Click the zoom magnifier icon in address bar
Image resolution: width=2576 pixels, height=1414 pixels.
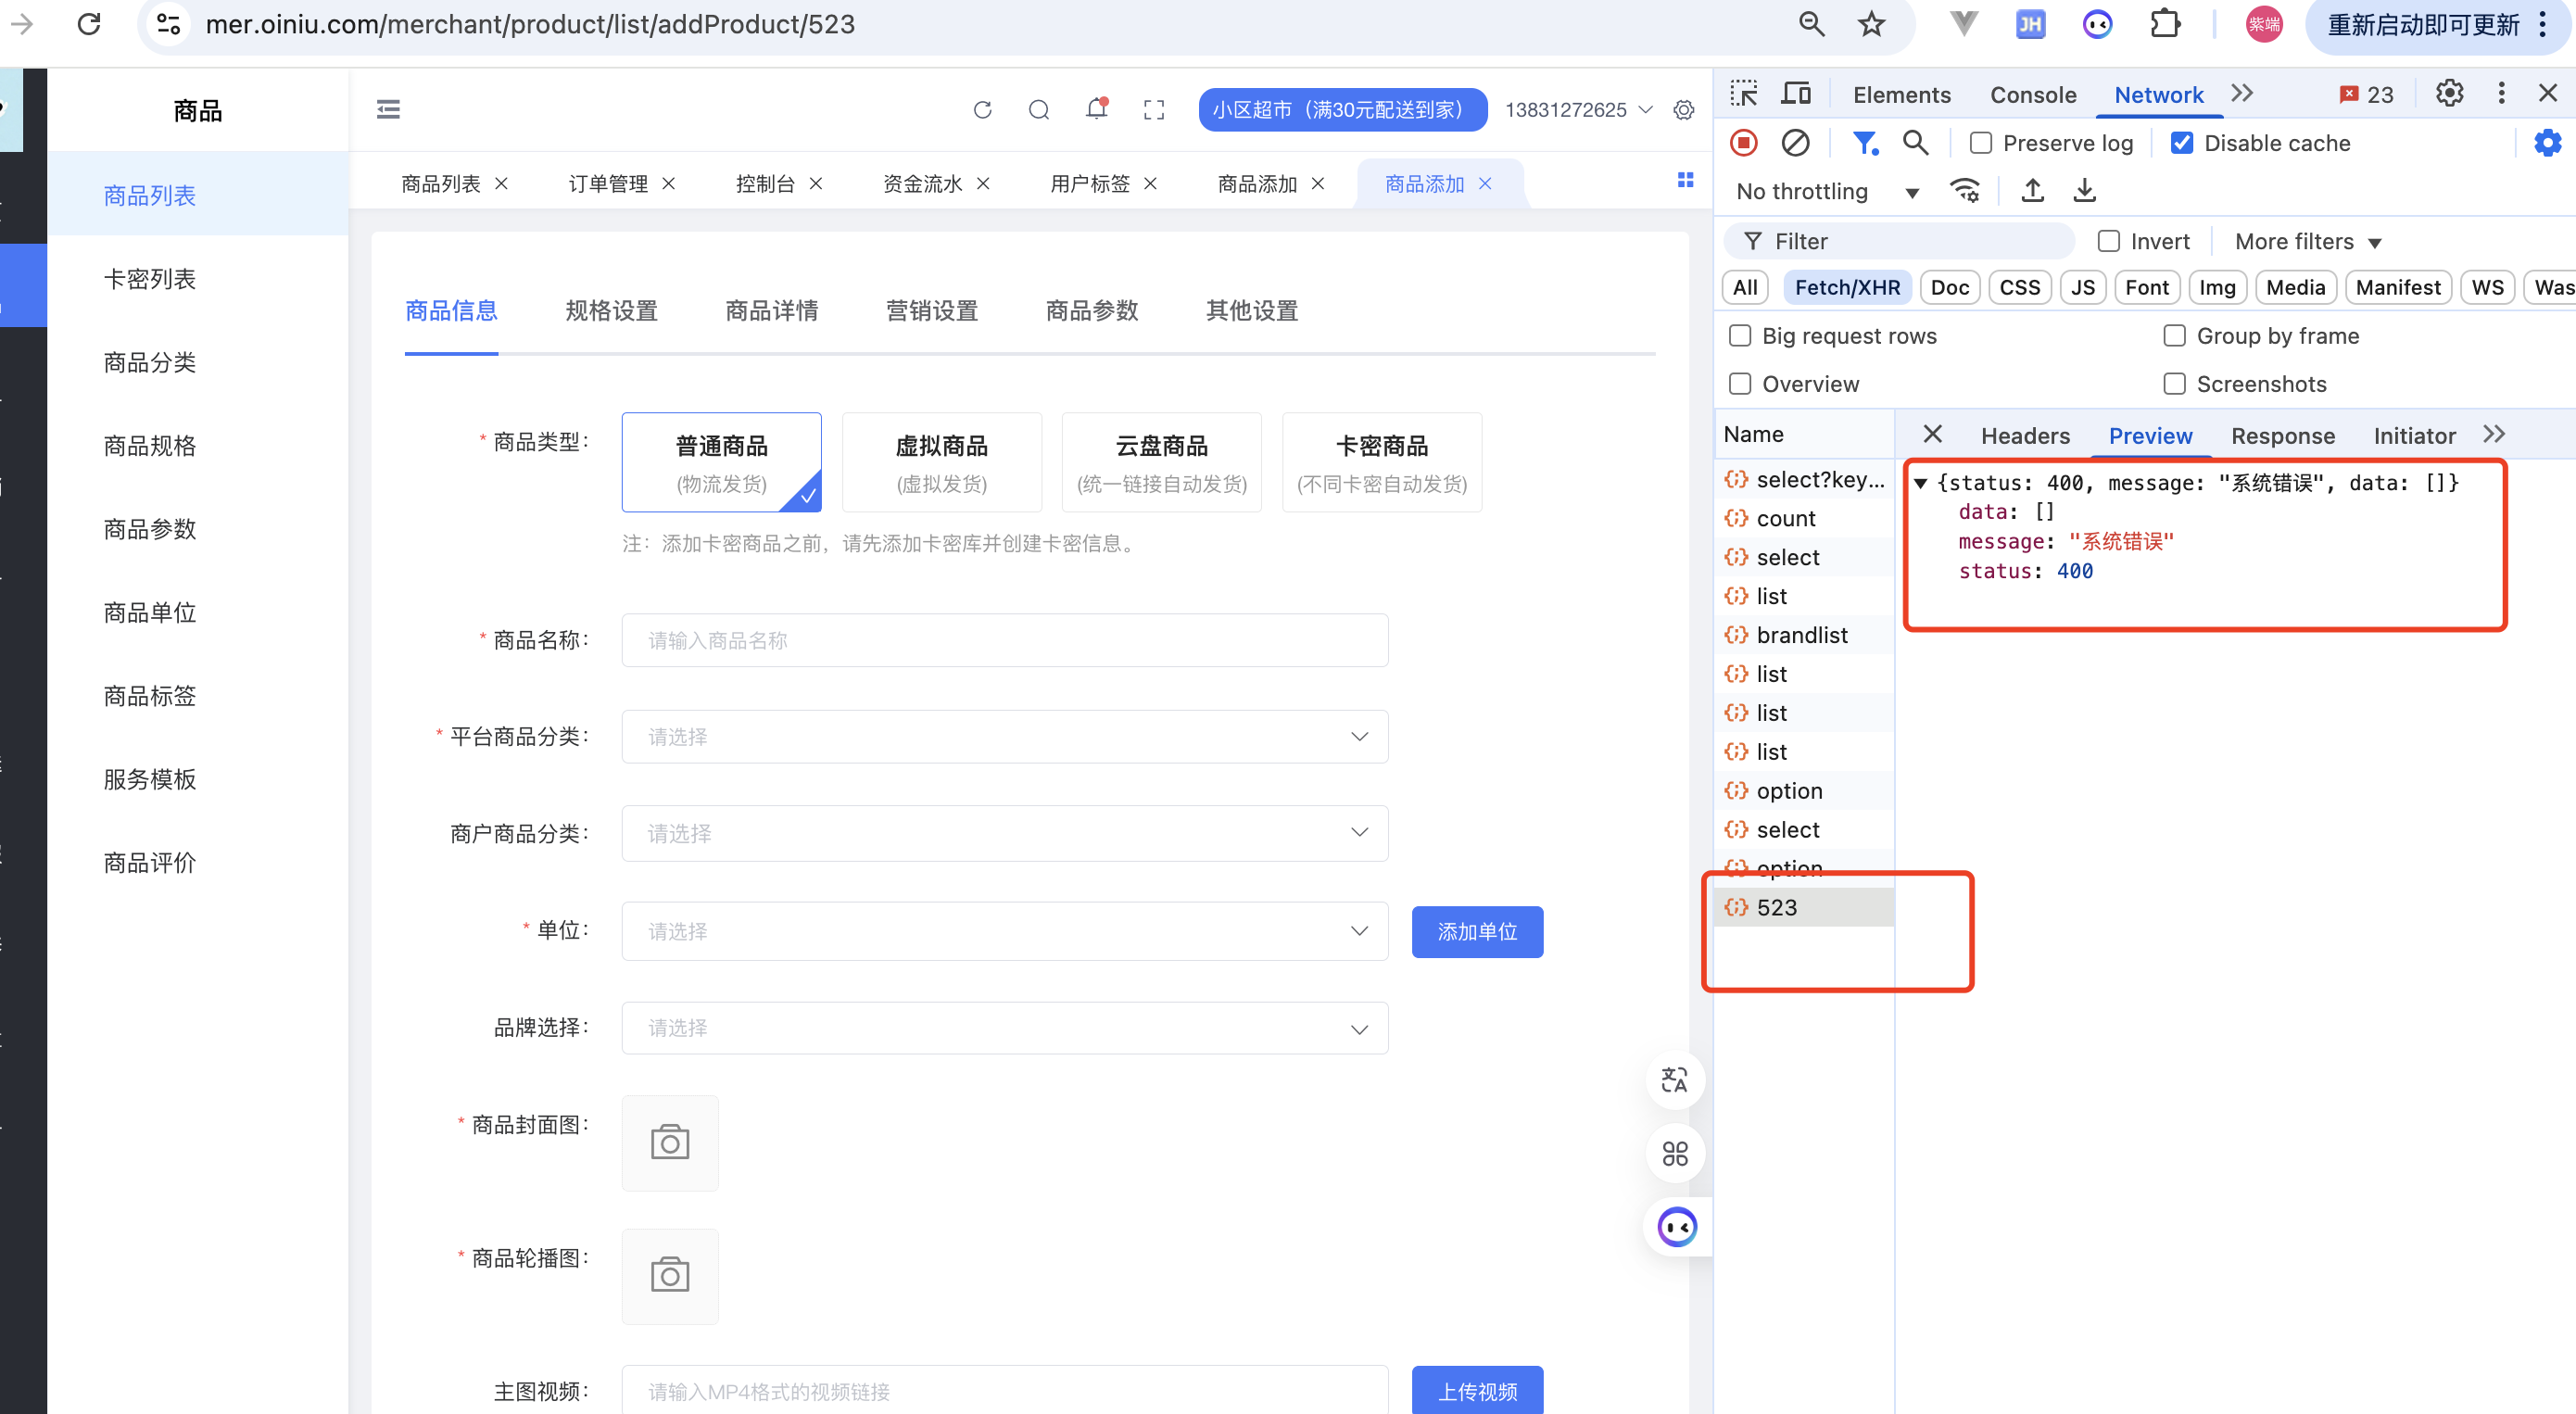click(1811, 24)
